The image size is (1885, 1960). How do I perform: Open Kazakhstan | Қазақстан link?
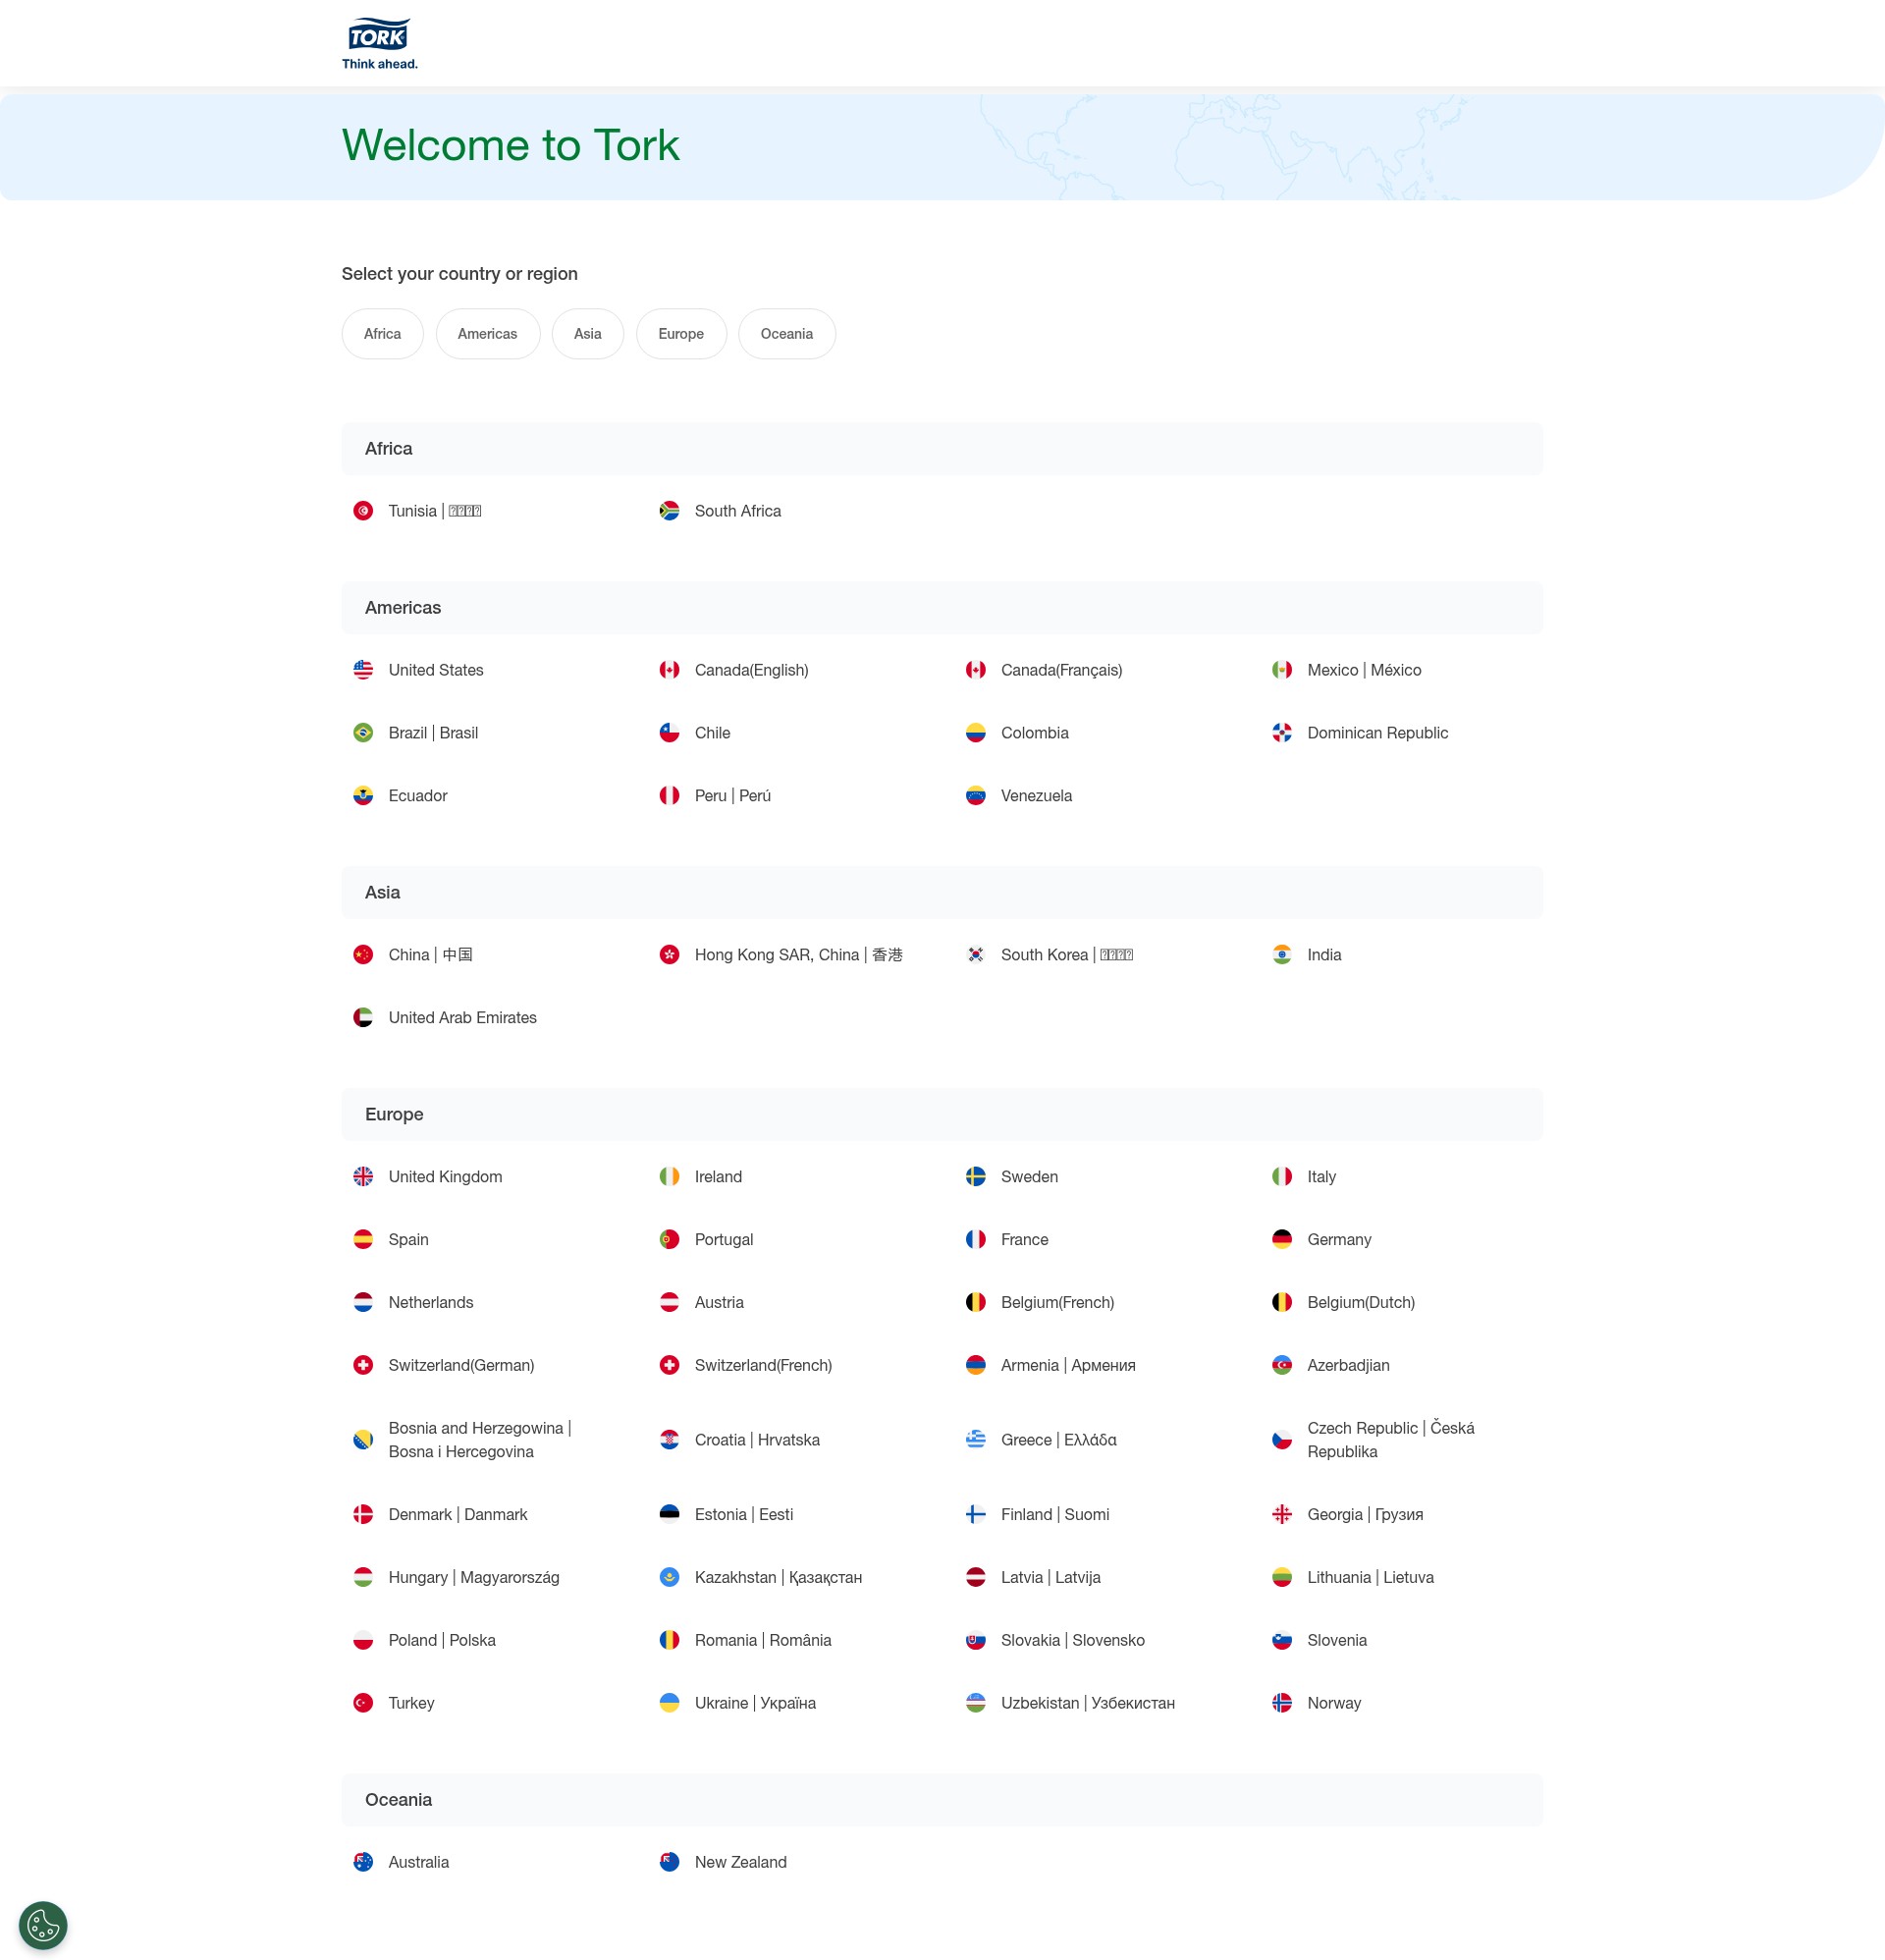point(778,1578)
